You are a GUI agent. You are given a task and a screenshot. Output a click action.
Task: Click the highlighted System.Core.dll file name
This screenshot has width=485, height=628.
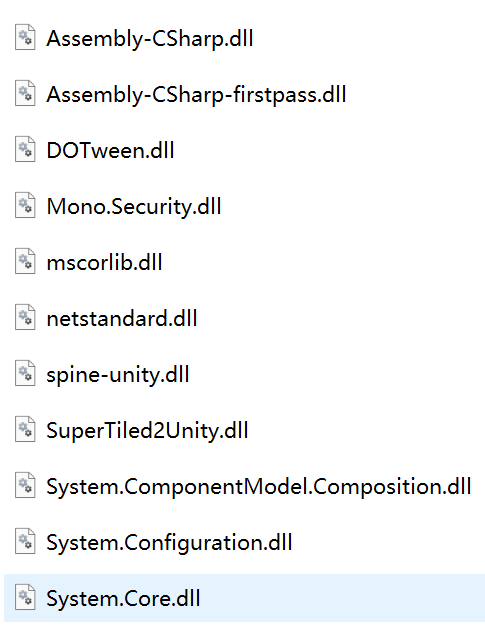123,600
